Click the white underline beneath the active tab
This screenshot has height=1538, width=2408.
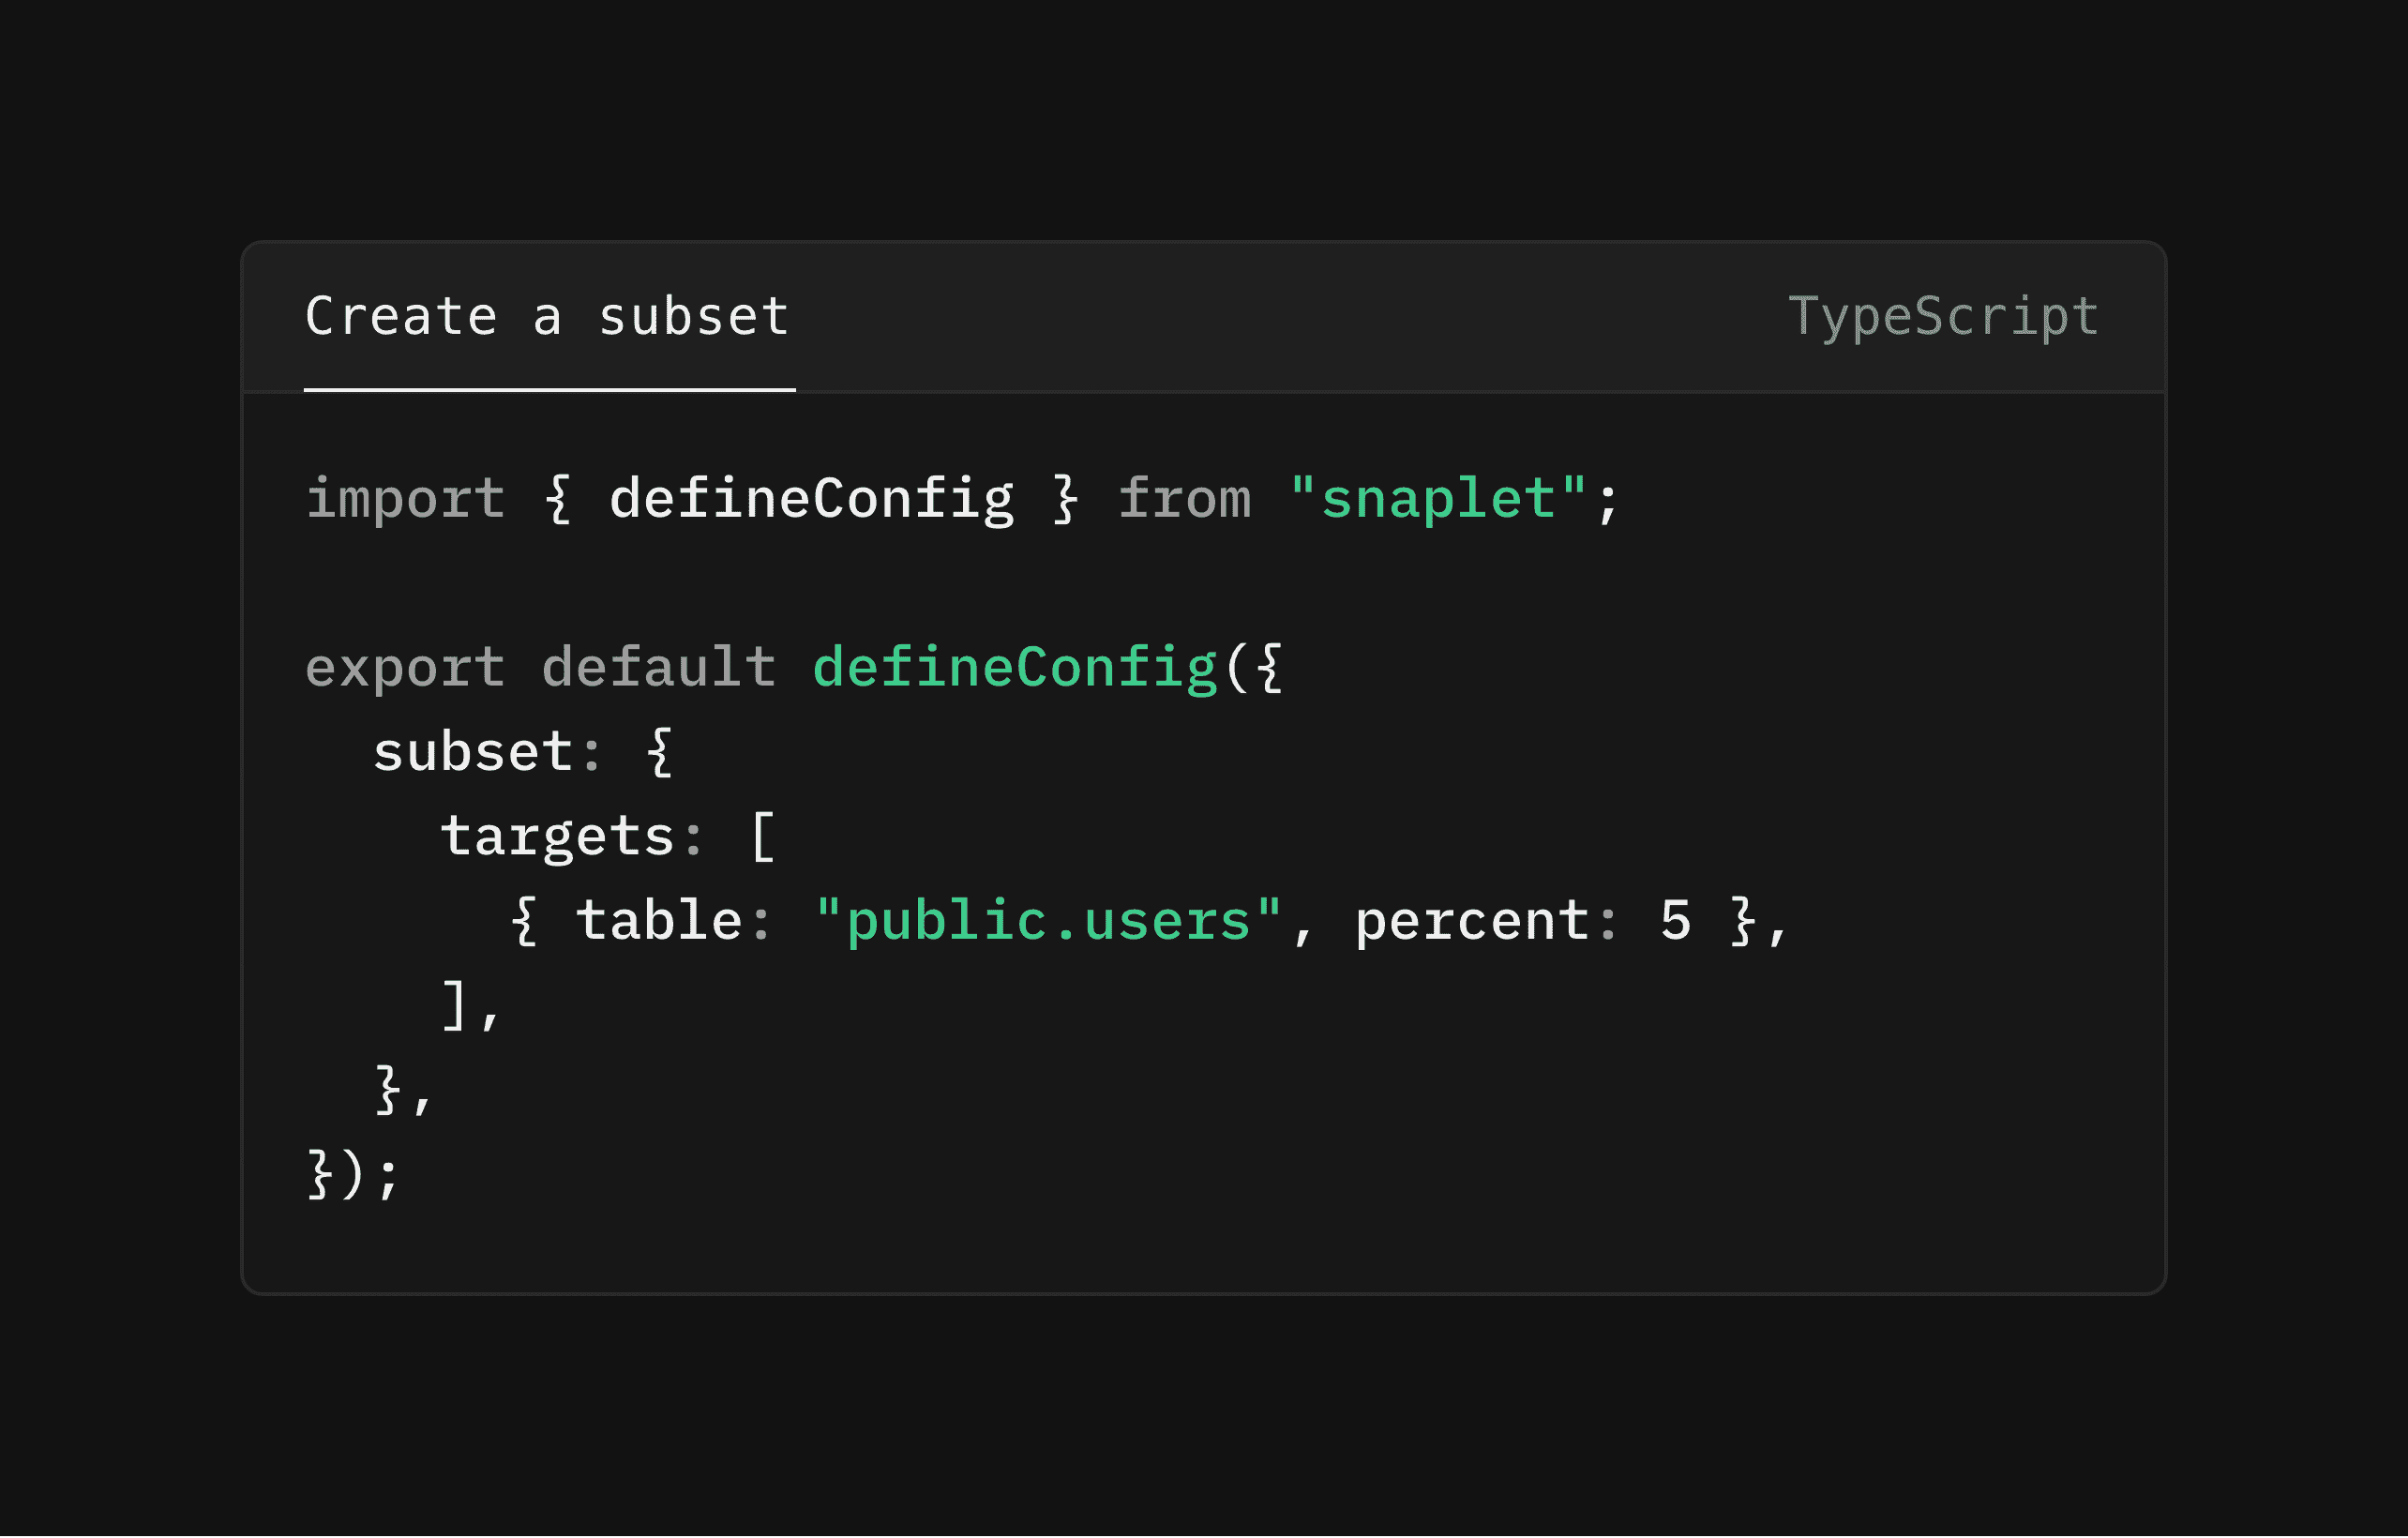tap(550, 390)
